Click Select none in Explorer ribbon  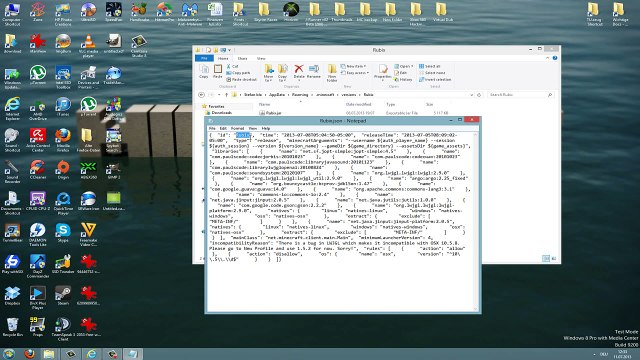click(x=432, y=73)
